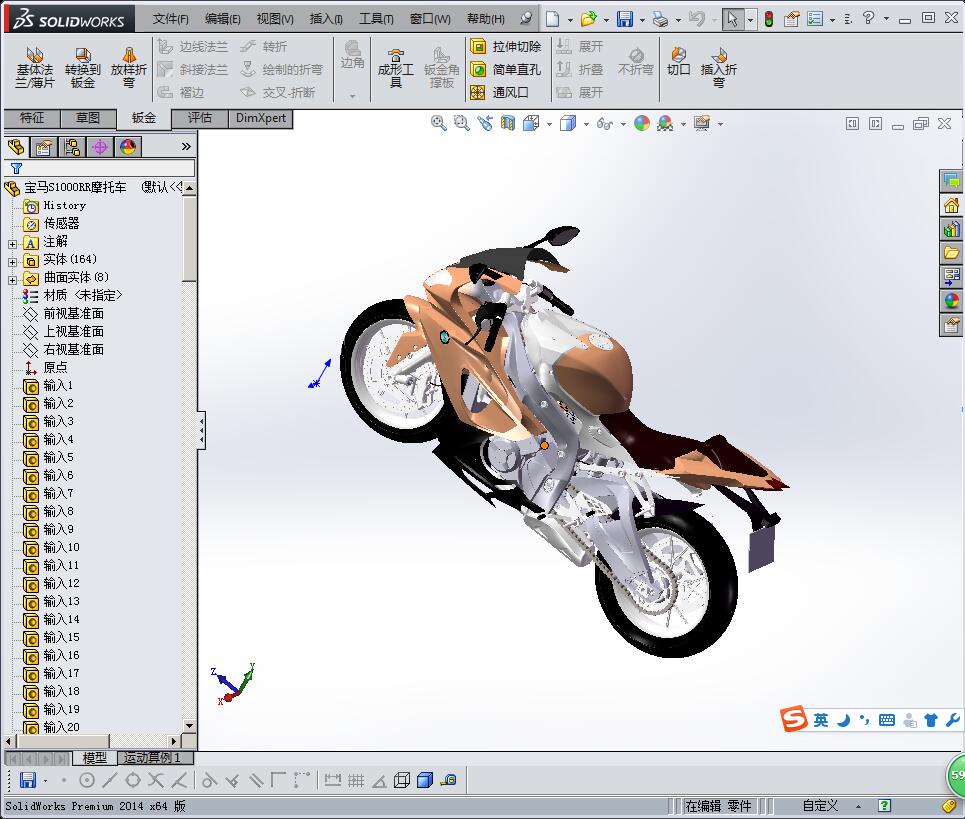This screenshot has width=965, height=819.
Task: Open the ConfigurationManager tab icon
Action: pos(72,147)
